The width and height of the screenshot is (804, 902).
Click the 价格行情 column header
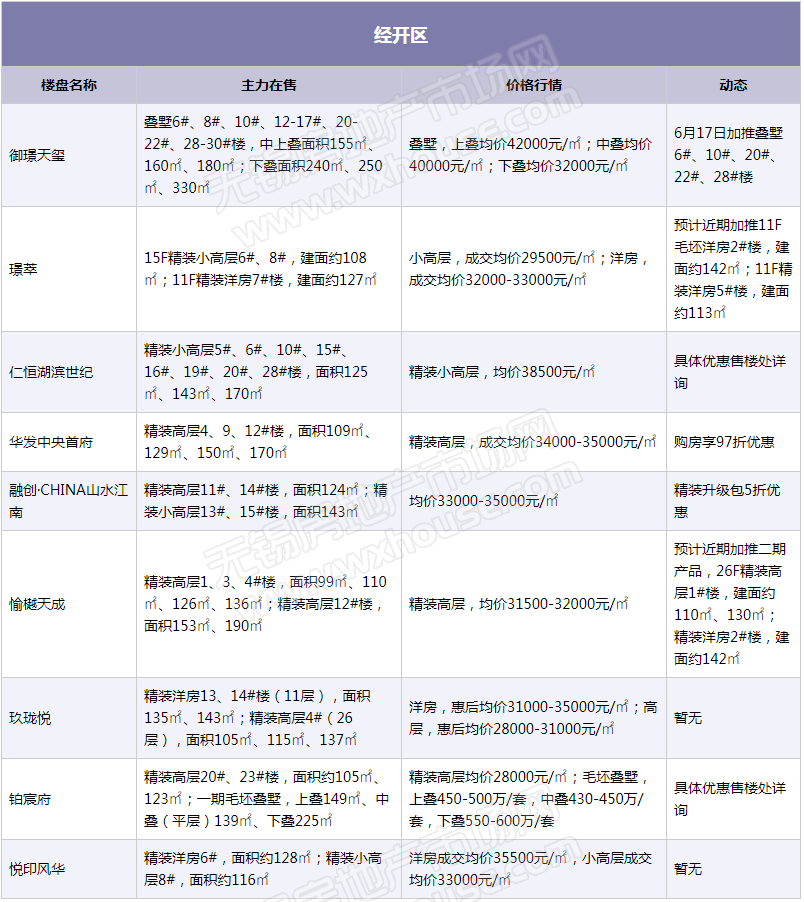tap(534, 85)
